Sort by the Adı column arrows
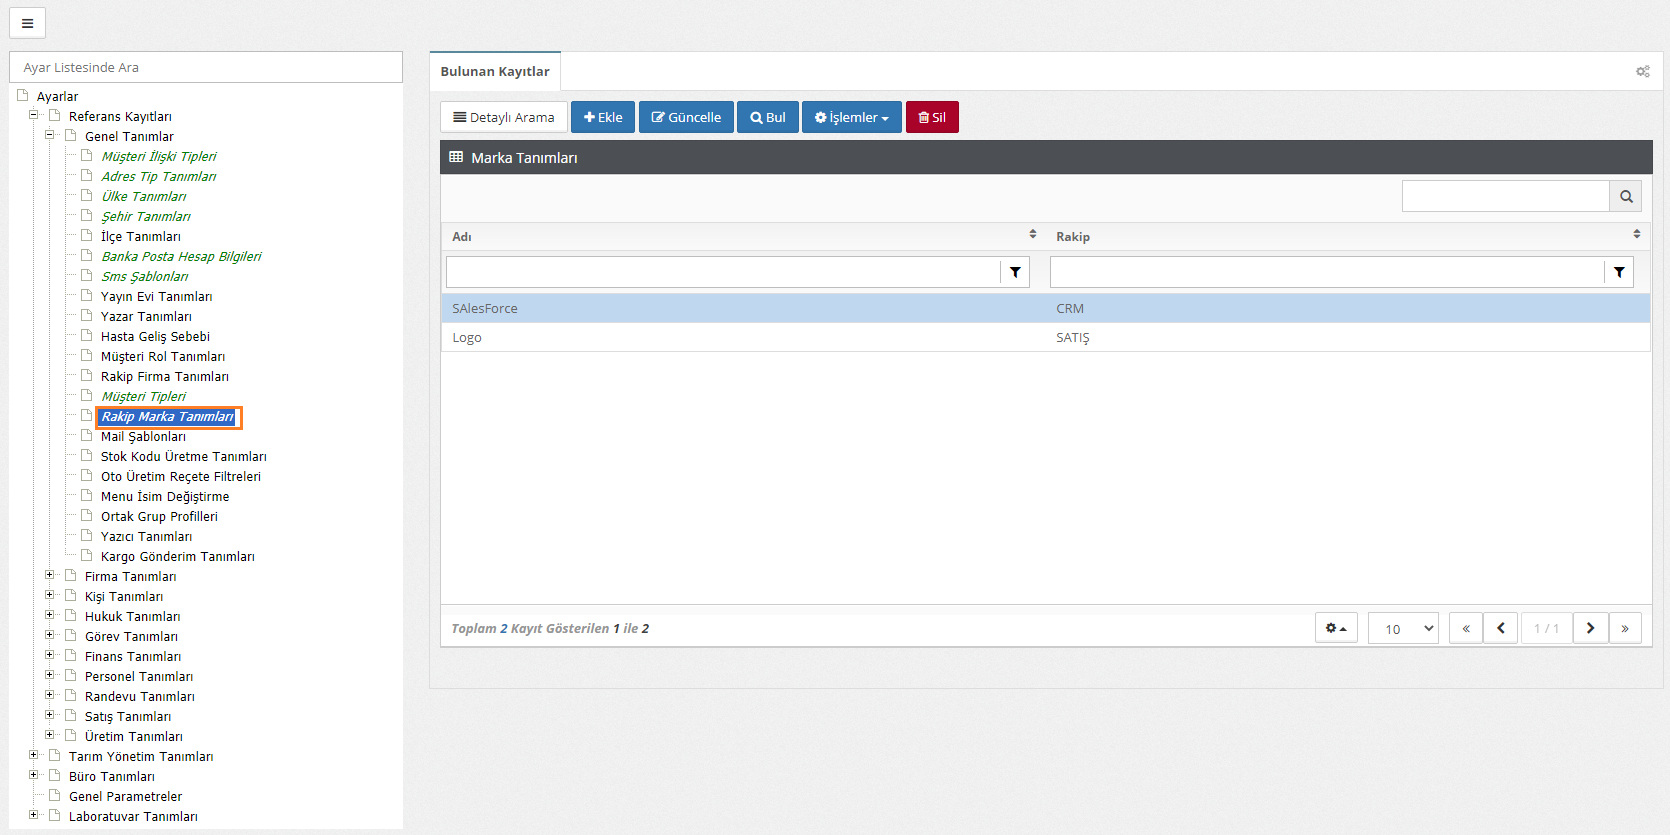This screenshot has height=835, width=1670. coord(1033,234)
